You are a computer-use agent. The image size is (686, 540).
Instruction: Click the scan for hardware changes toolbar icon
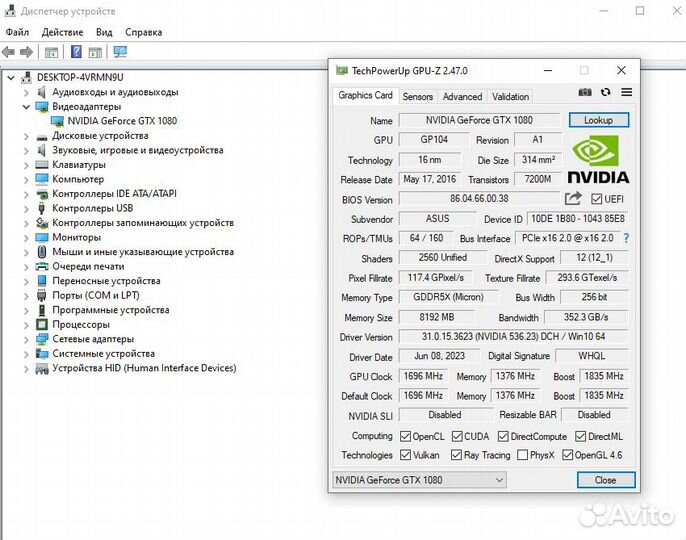pyautogui.click(x=121, y=52)
